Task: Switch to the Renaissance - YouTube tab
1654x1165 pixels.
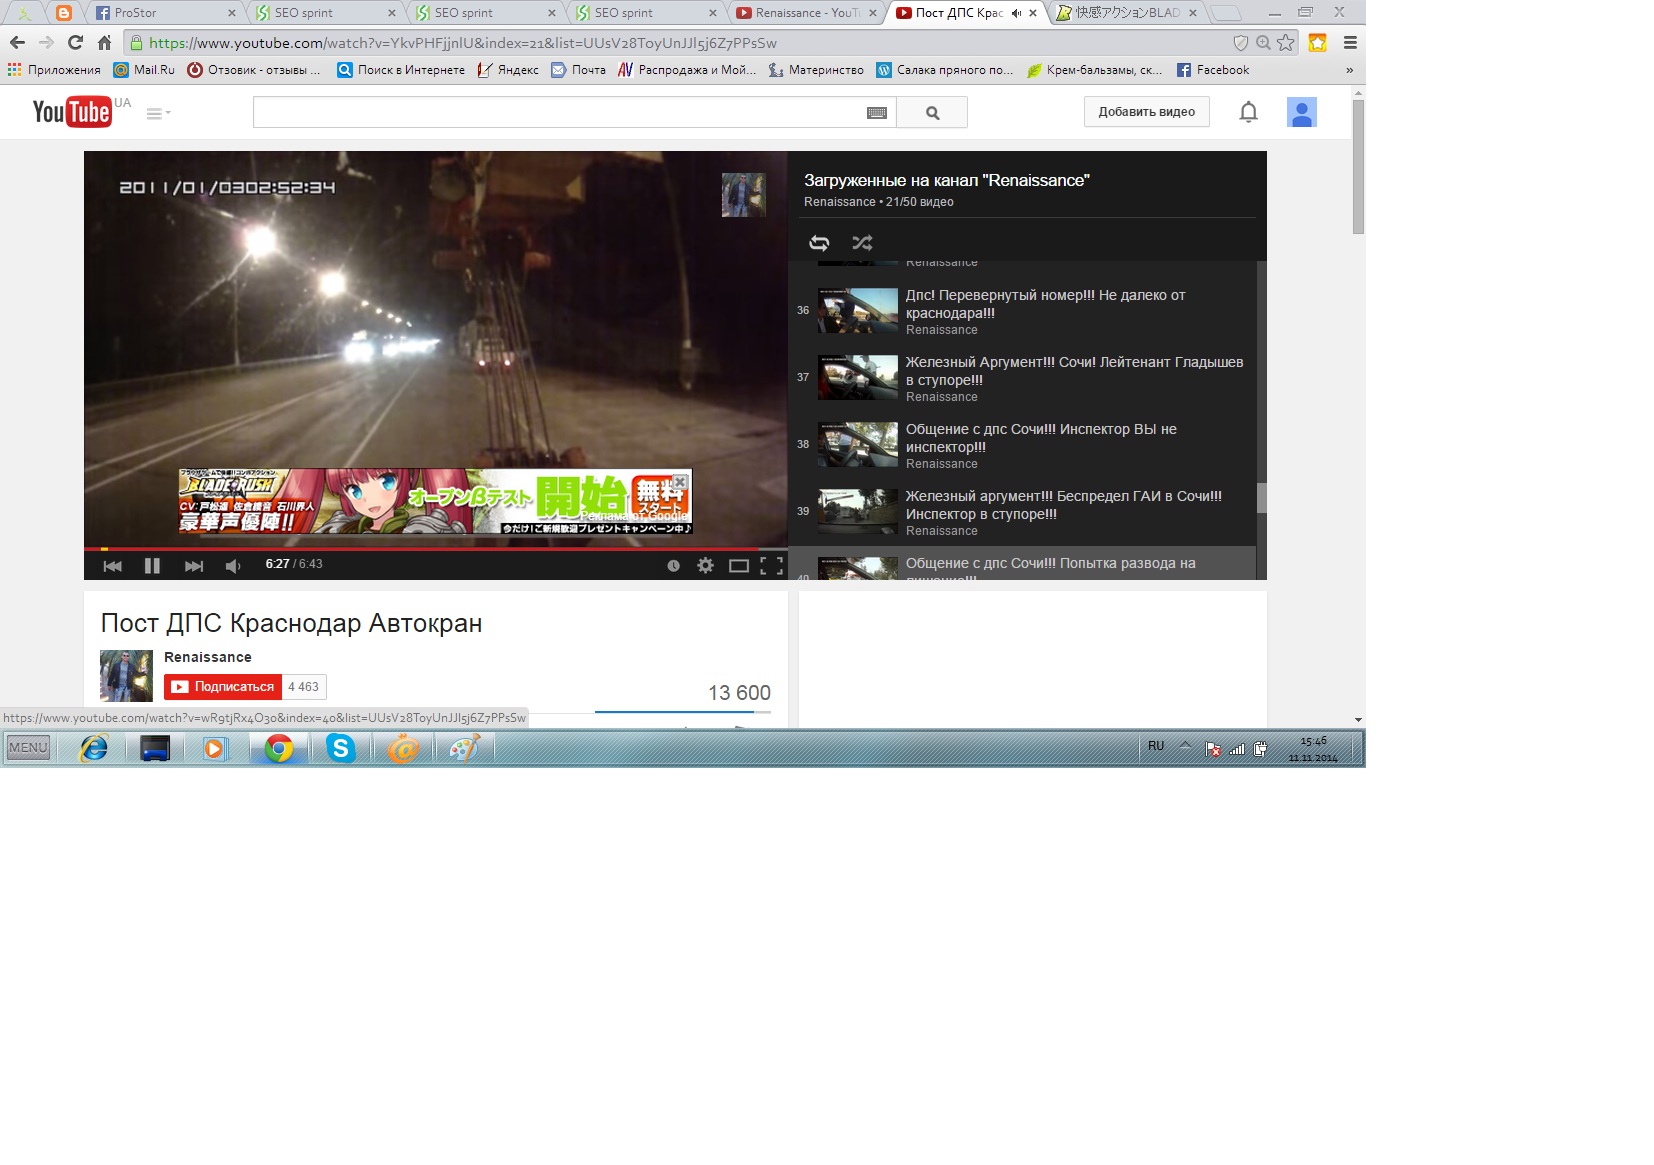Action: (x=806, y=13)
